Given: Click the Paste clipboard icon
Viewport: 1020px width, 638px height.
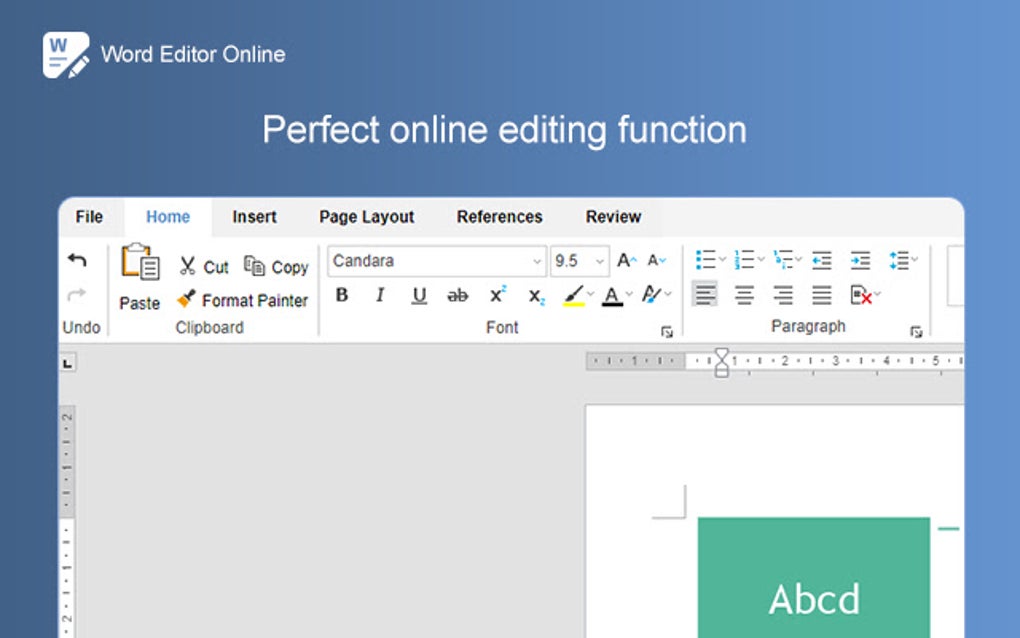Looking at the screenshot, I should pos(140,262).
